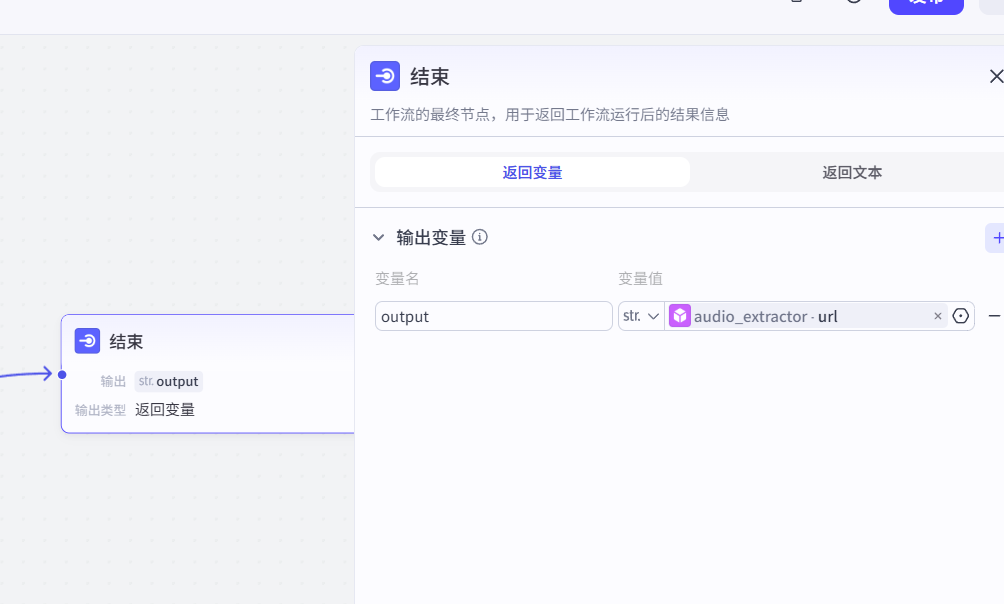Switch to the 返回变量 tab

tap(532, 172)
